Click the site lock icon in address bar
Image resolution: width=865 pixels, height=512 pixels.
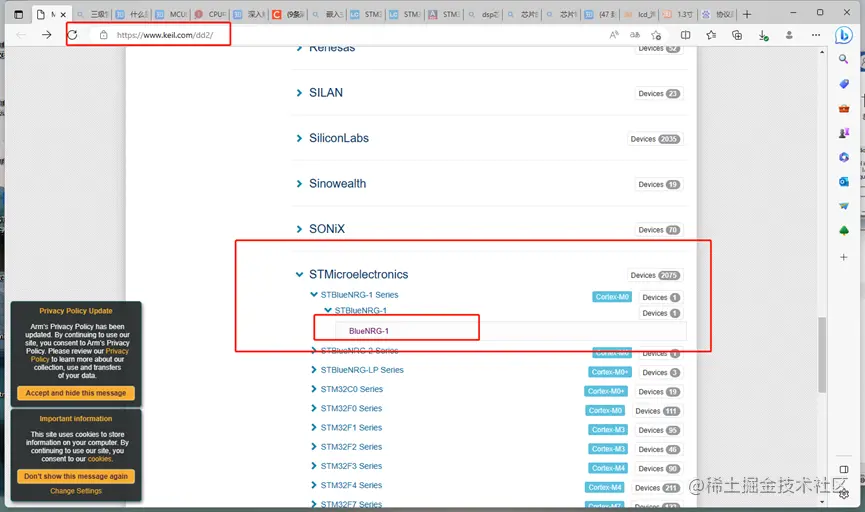(x=103, y=35)
